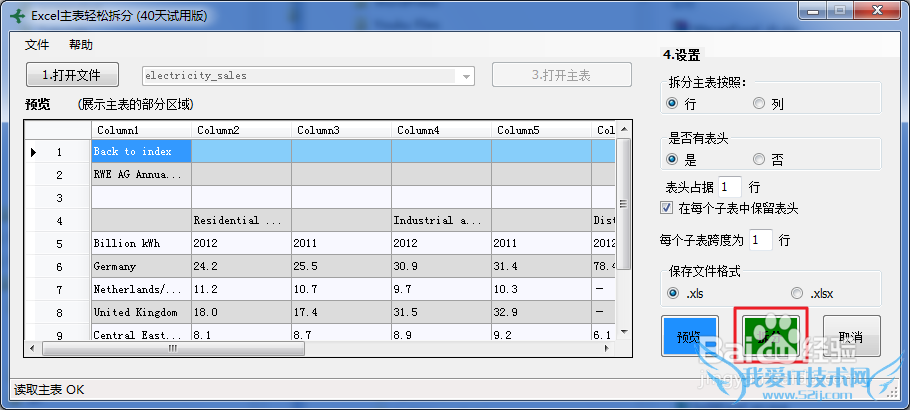
Task: Open the electricity_sales sheet dropdown
Action: click(466, 76)
